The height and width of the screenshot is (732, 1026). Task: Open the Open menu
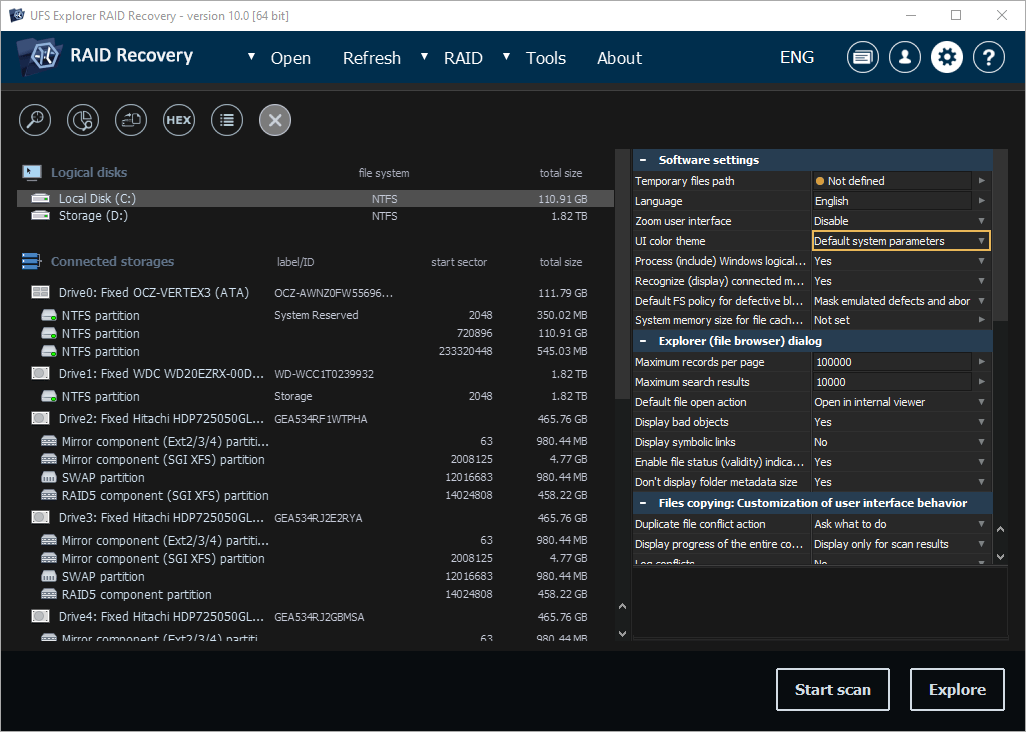click(x=291, y=58)
